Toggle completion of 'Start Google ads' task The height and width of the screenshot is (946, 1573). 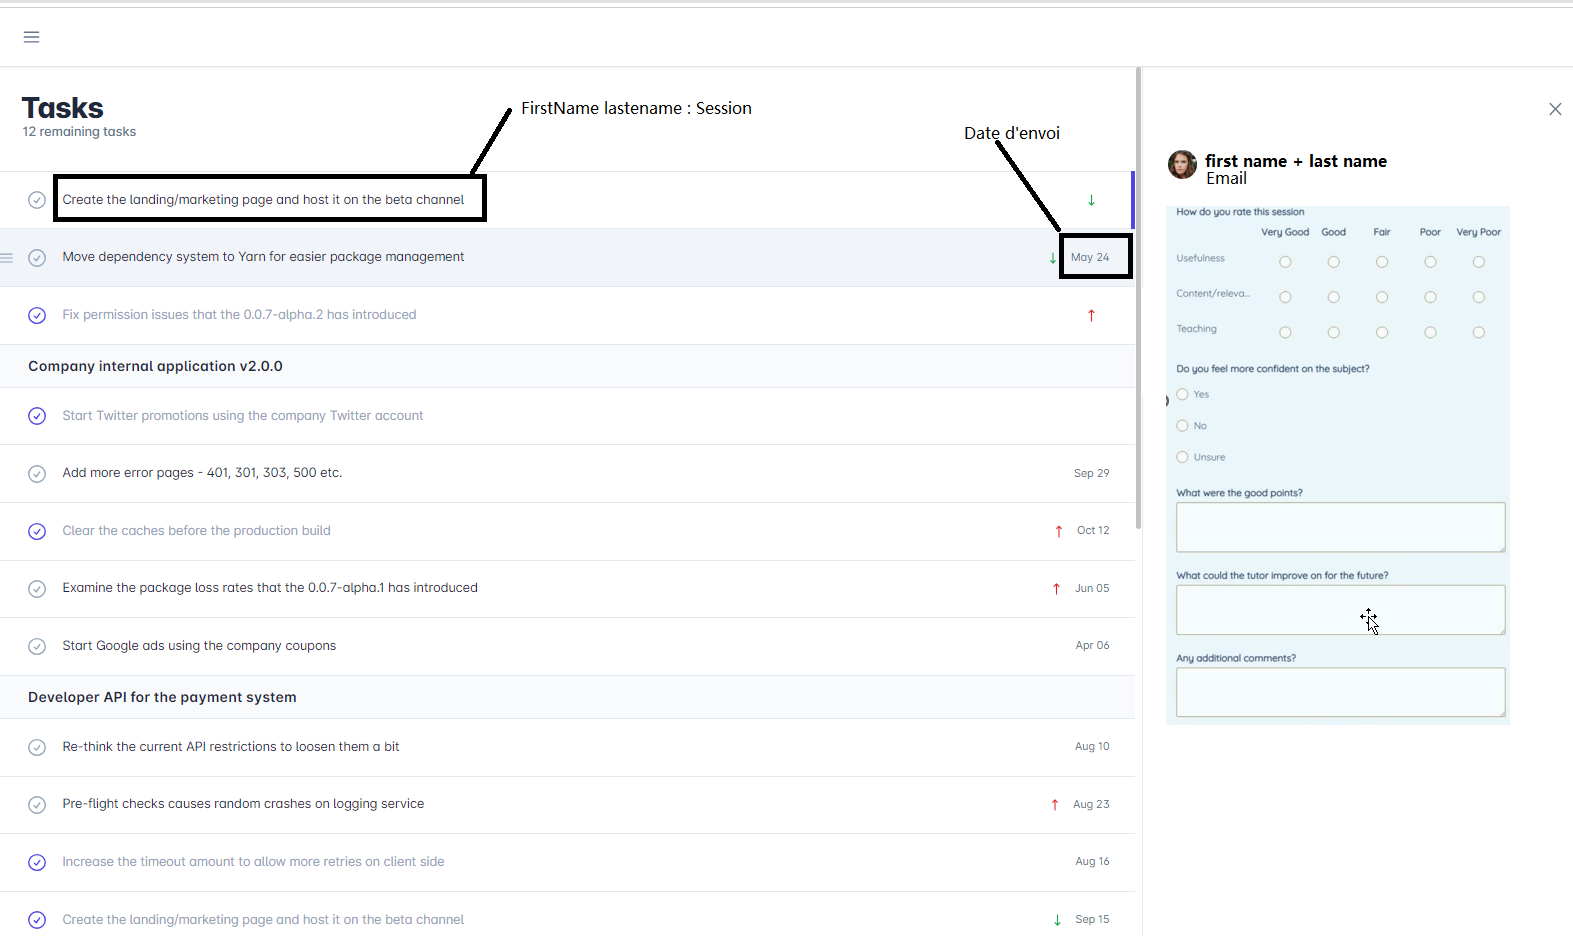point(37,646)
